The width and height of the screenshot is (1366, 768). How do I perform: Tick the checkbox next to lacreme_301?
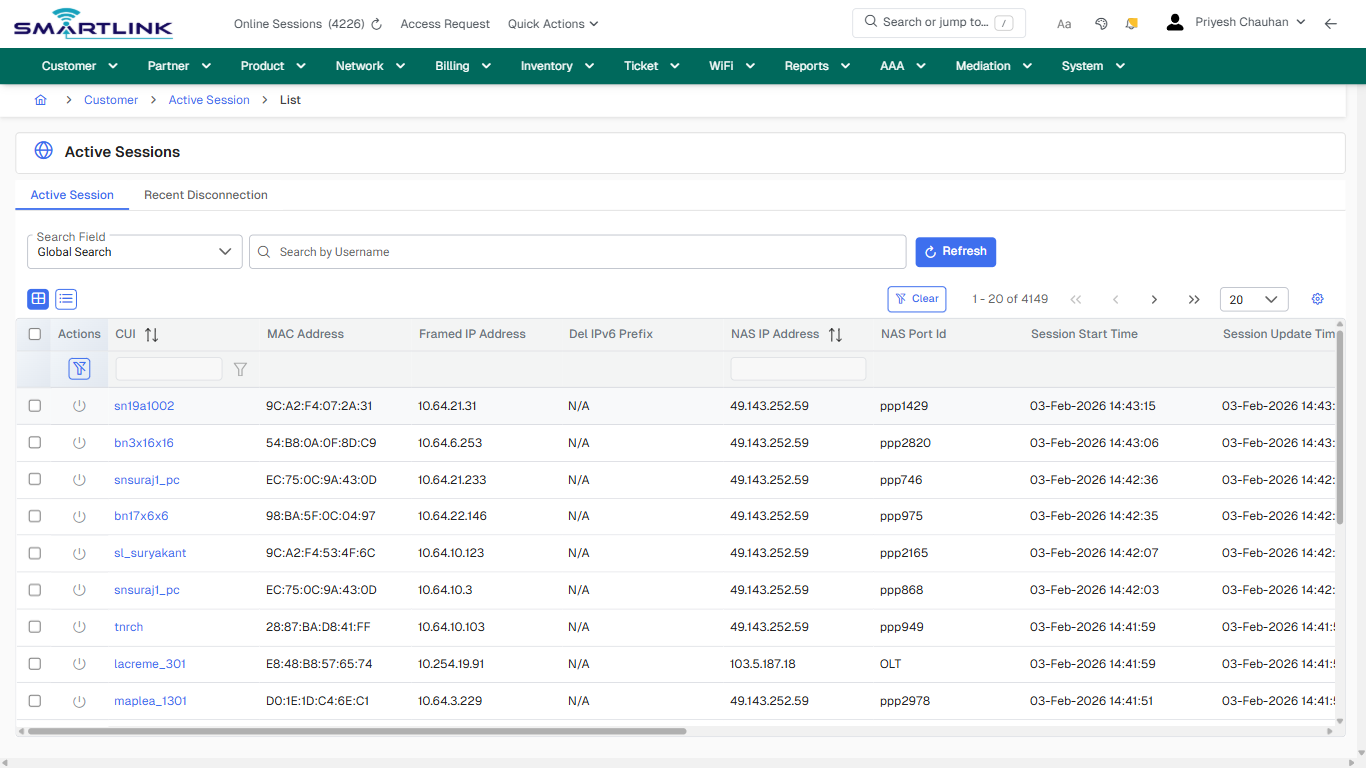[x=34, y=663]
